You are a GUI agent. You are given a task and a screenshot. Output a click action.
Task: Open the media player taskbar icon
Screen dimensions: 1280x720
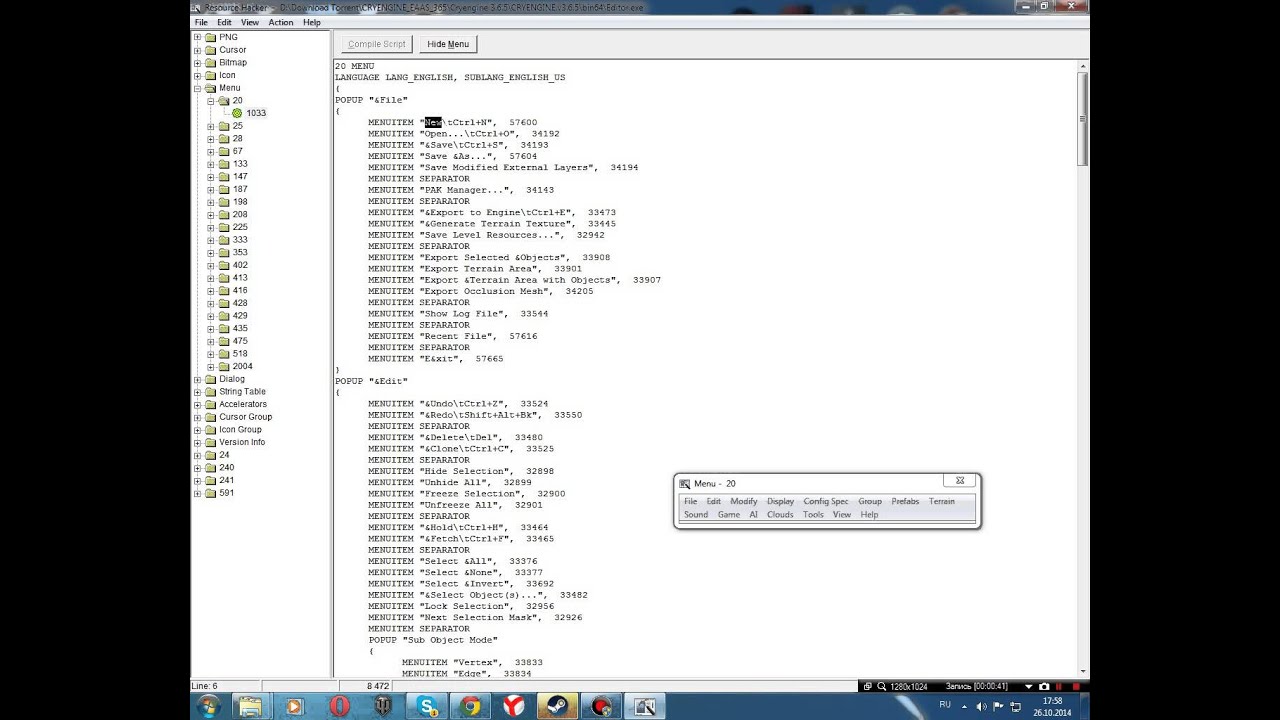[294, 706]
